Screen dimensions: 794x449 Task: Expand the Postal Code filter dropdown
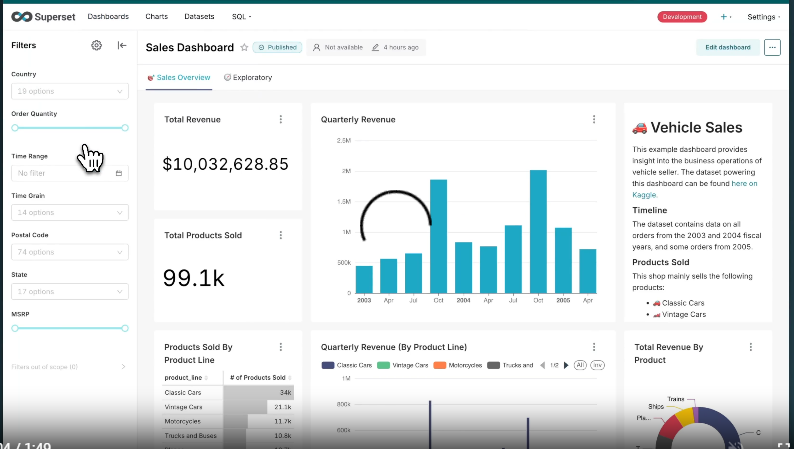click(x=70, y=252)
